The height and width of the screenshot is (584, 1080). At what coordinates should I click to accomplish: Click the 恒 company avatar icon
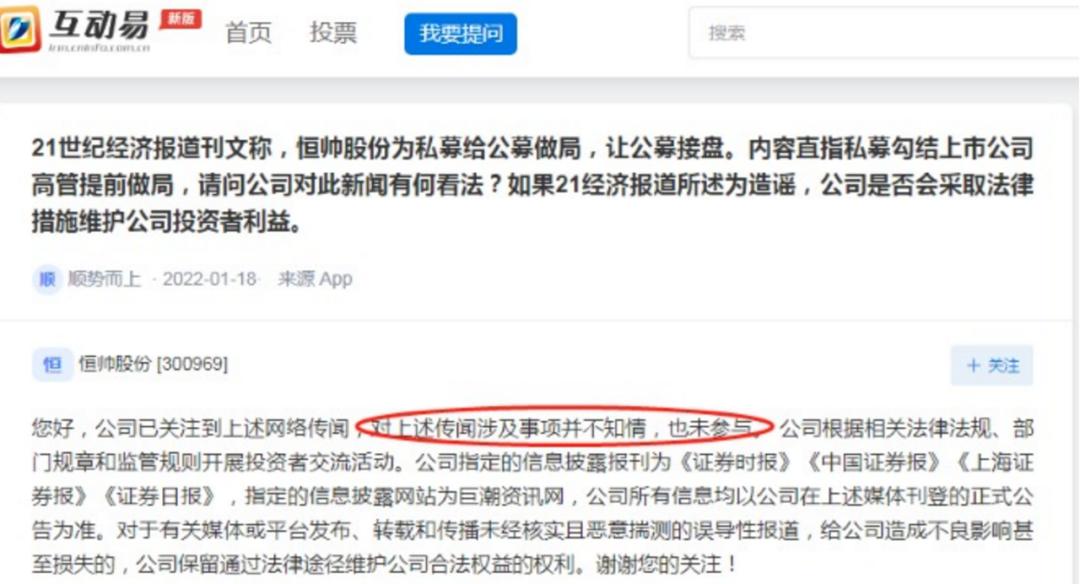click(52, 364)
